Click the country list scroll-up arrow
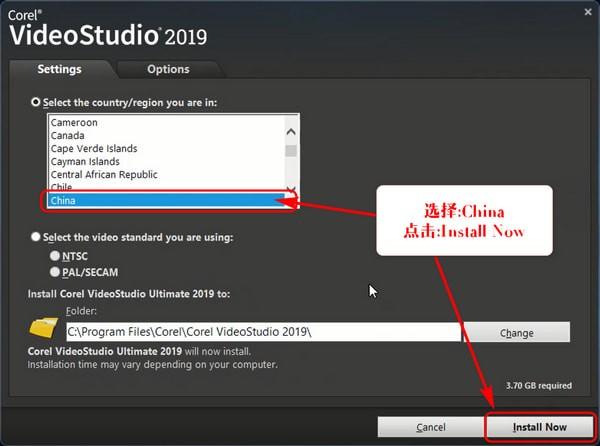Image resolution: width=600 pixels, height=446 pixels. click(x=291, y=132)
